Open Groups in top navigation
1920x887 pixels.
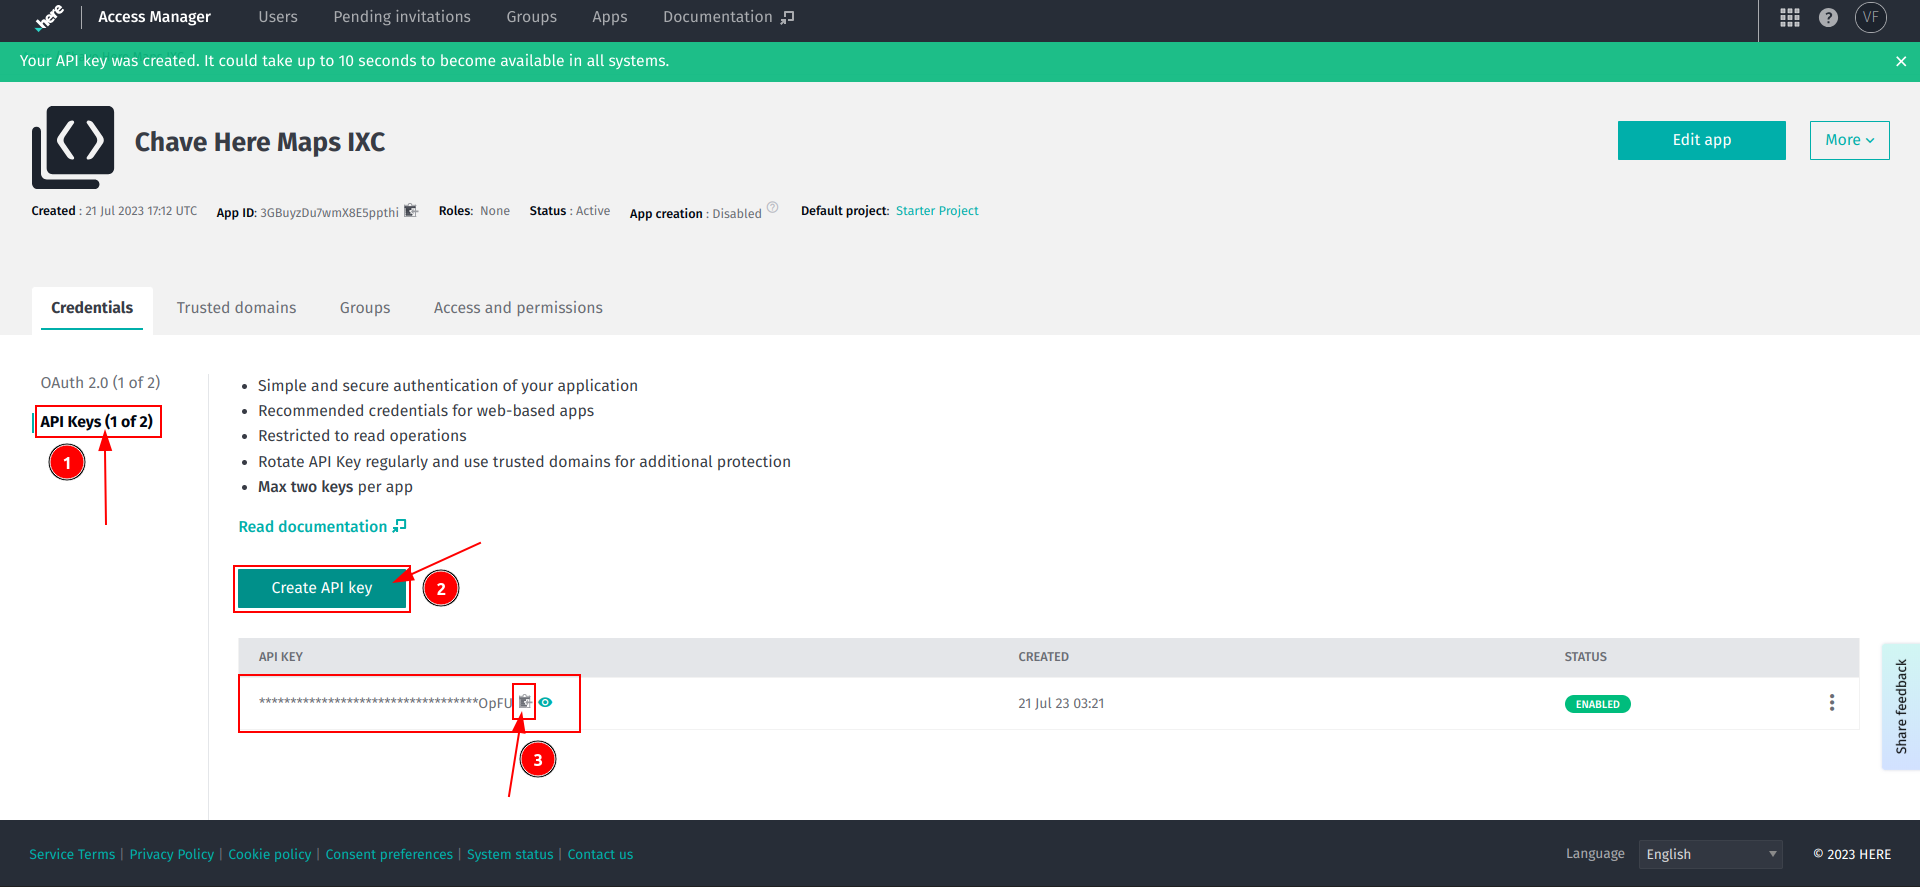[x=531, y=17]
